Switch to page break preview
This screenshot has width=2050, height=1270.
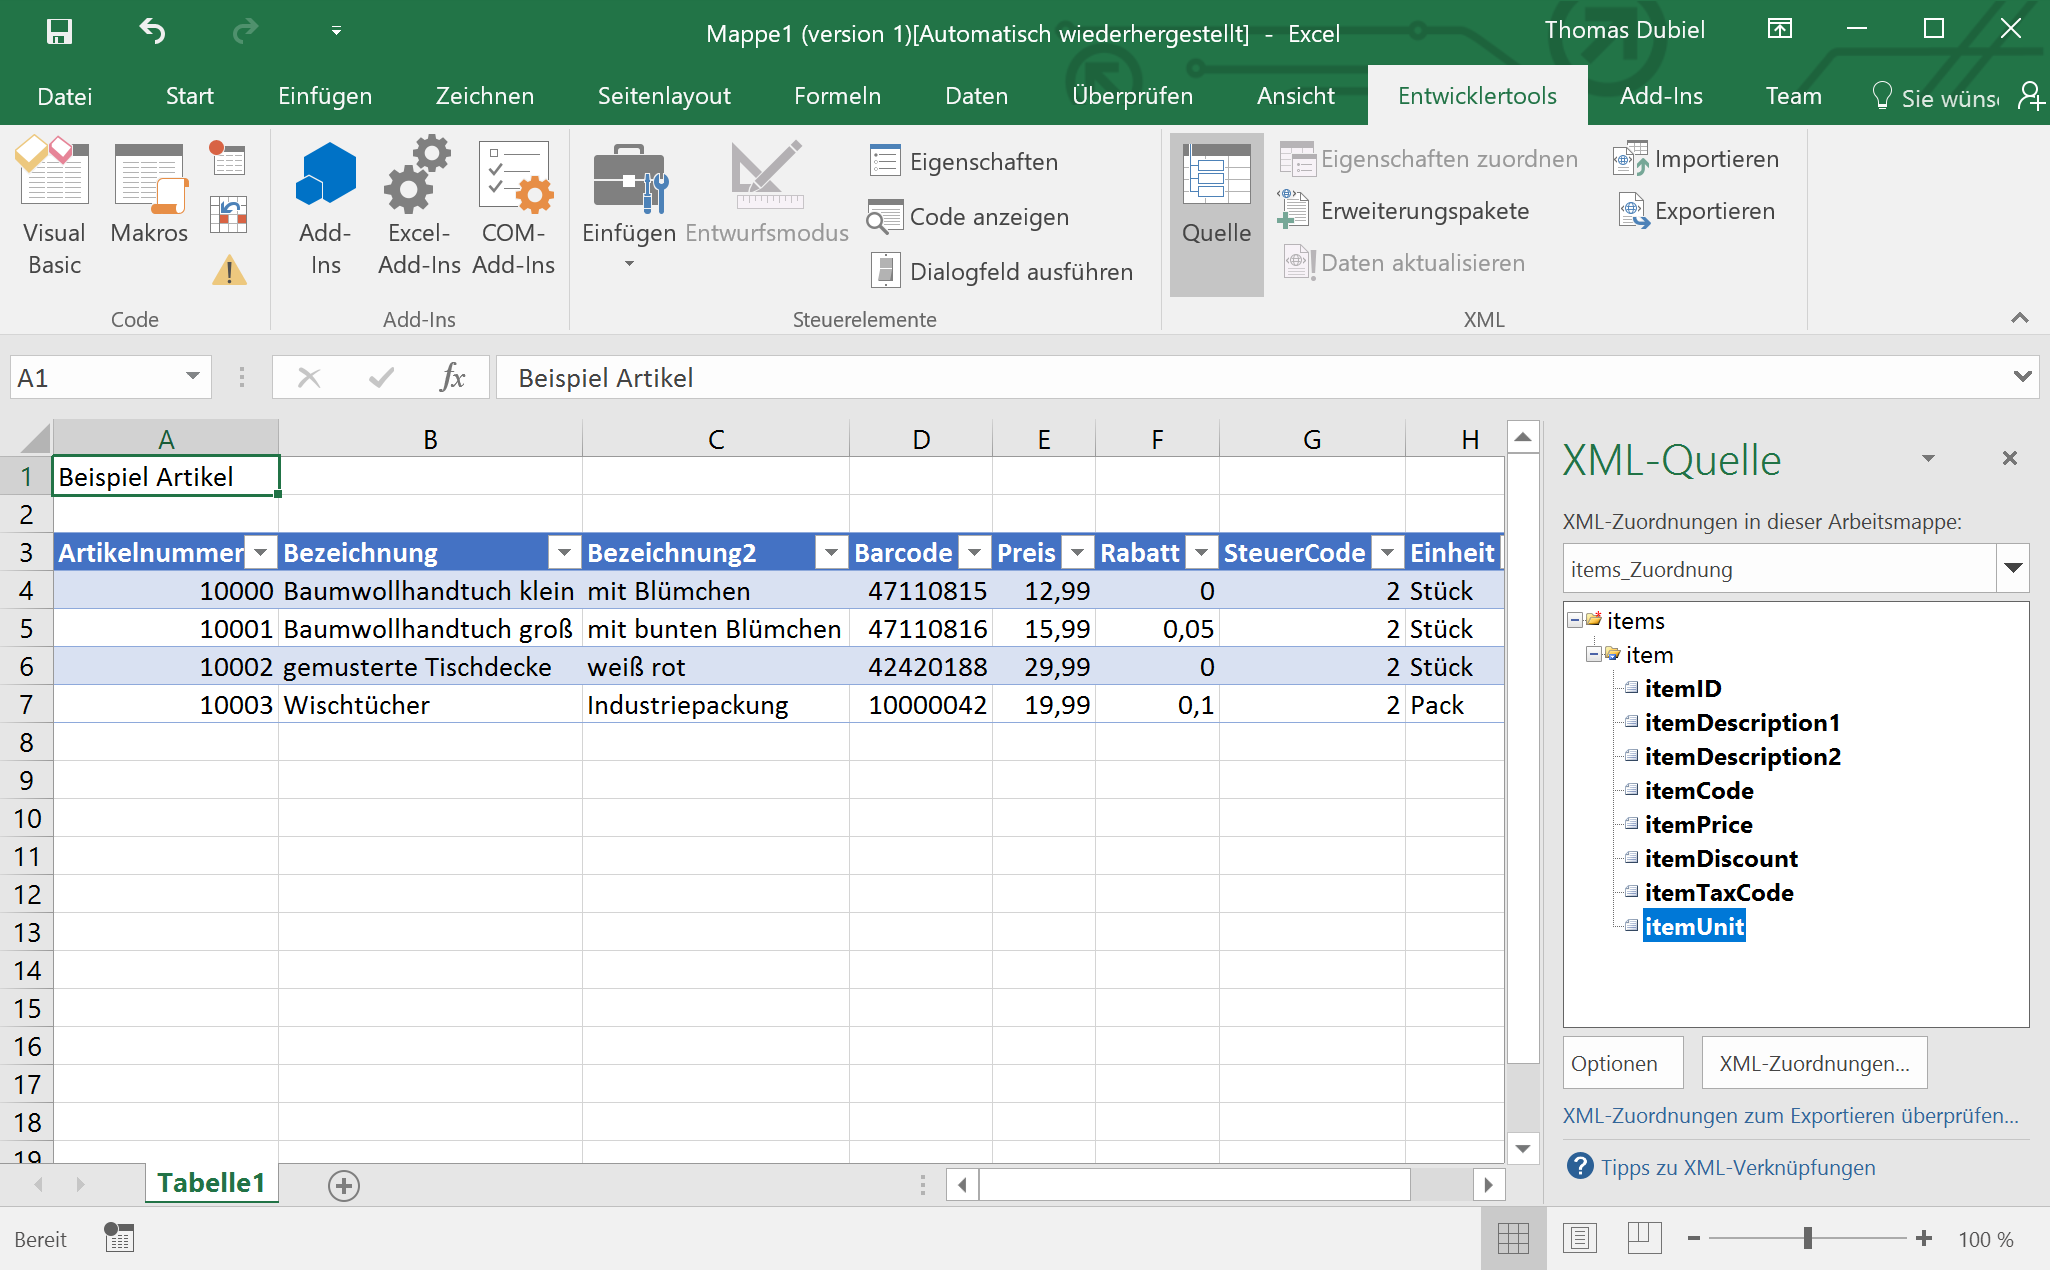(1643, 1238)
